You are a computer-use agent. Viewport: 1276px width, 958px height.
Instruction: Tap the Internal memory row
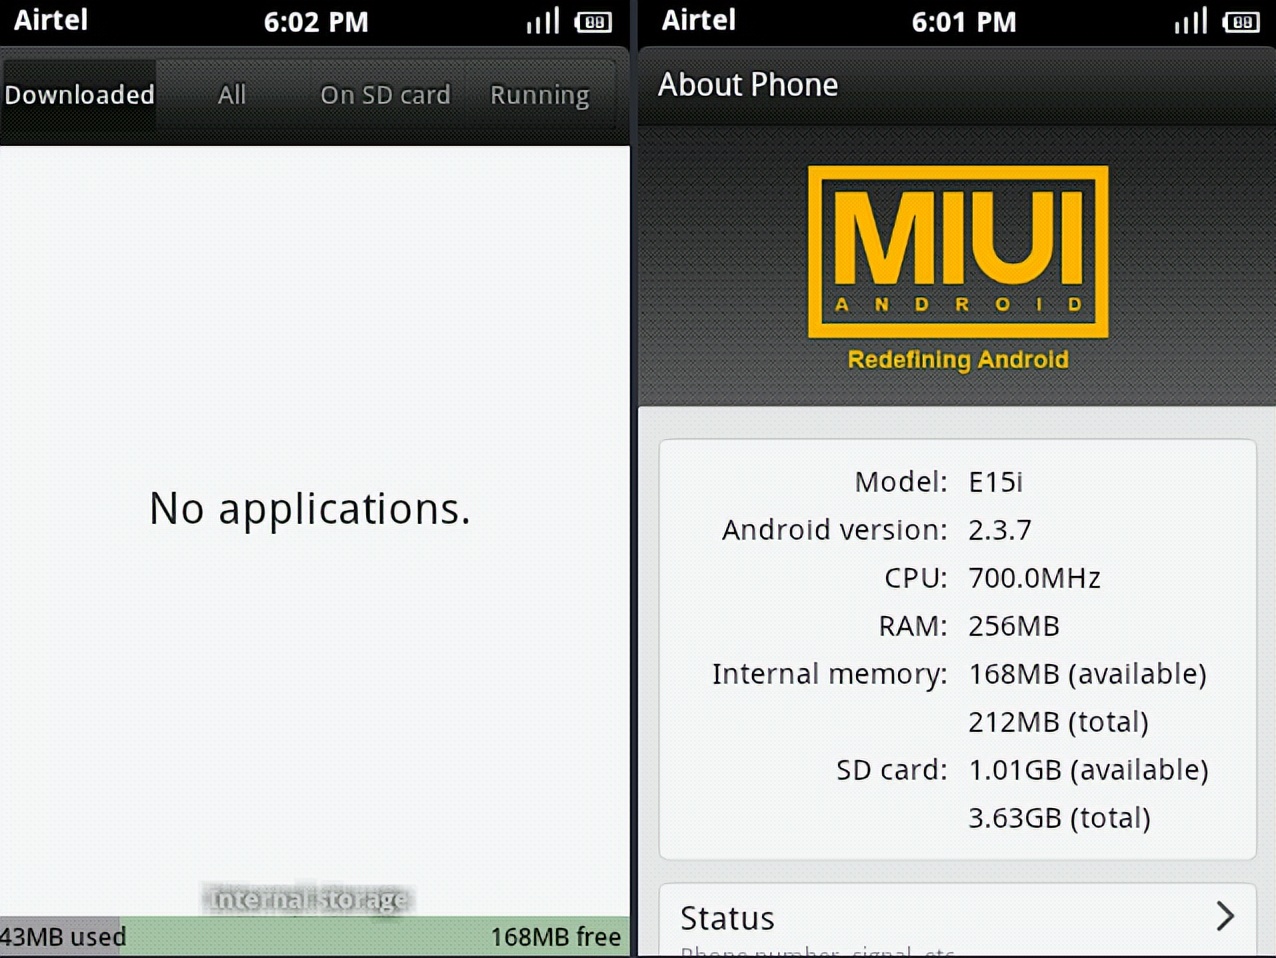pos(958,674)
